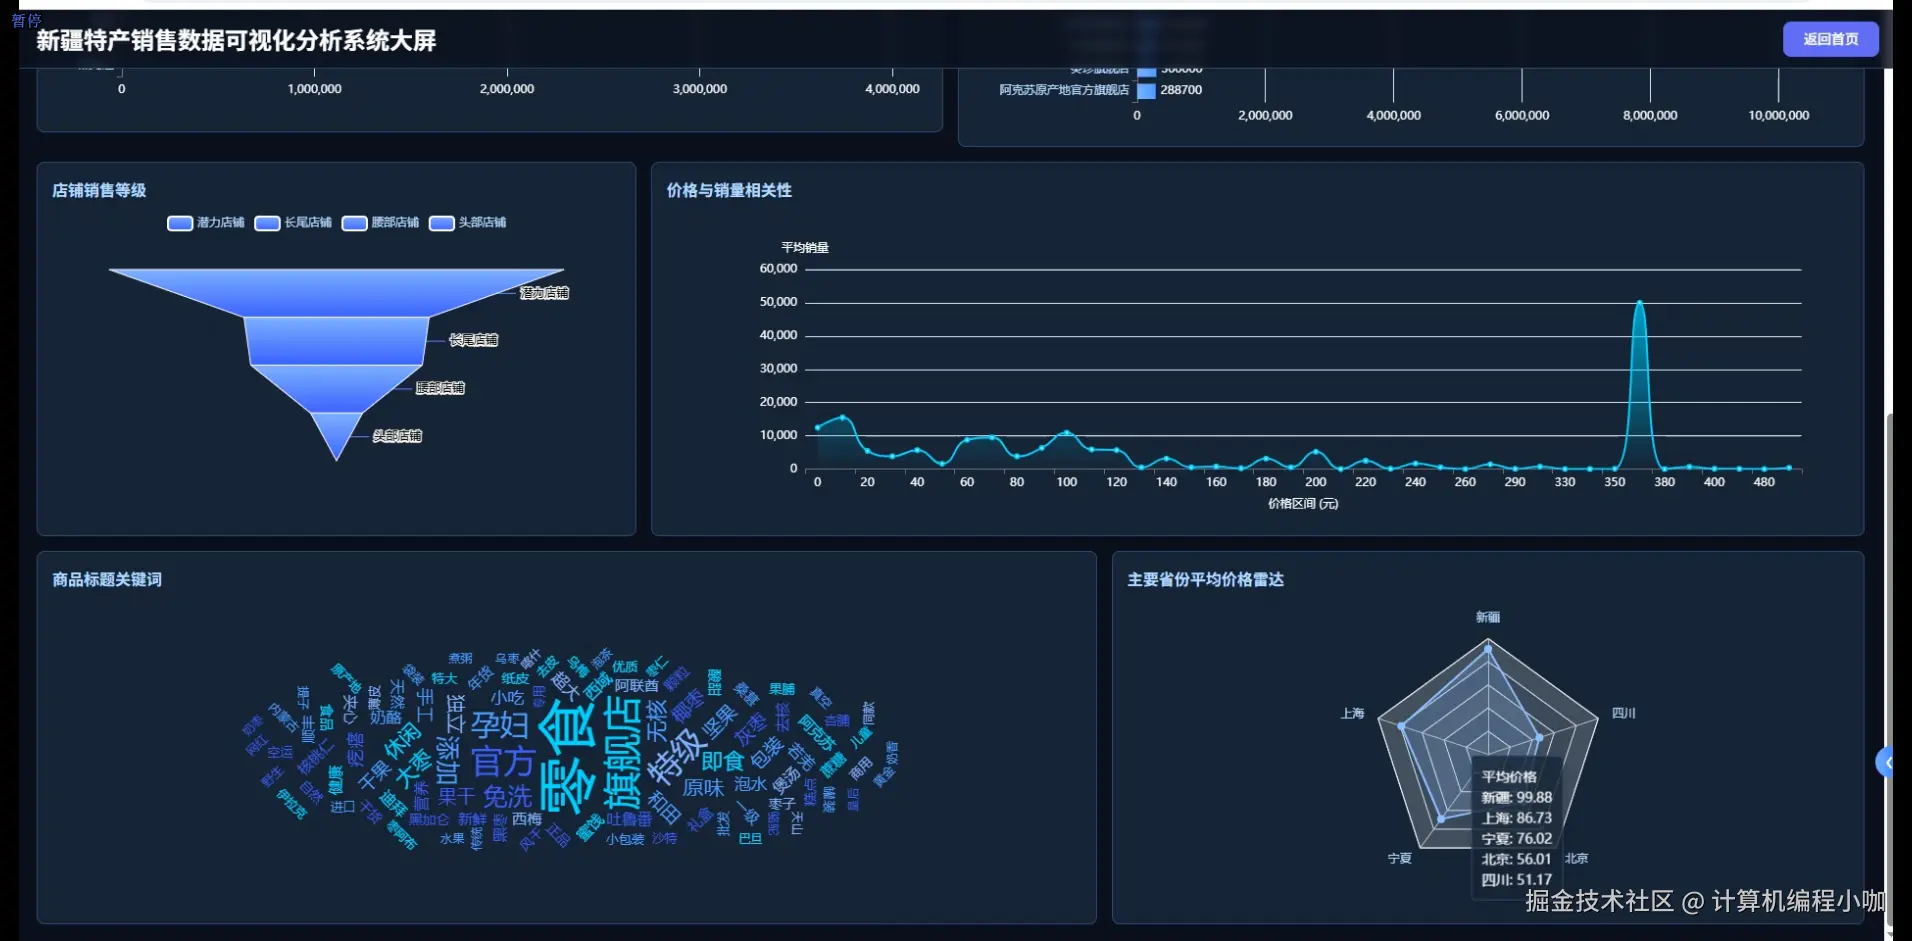Click the 上海: 86.73 tooltip row
The height and width of the screenshot is (941, 1912).
tap(1516, 818)
